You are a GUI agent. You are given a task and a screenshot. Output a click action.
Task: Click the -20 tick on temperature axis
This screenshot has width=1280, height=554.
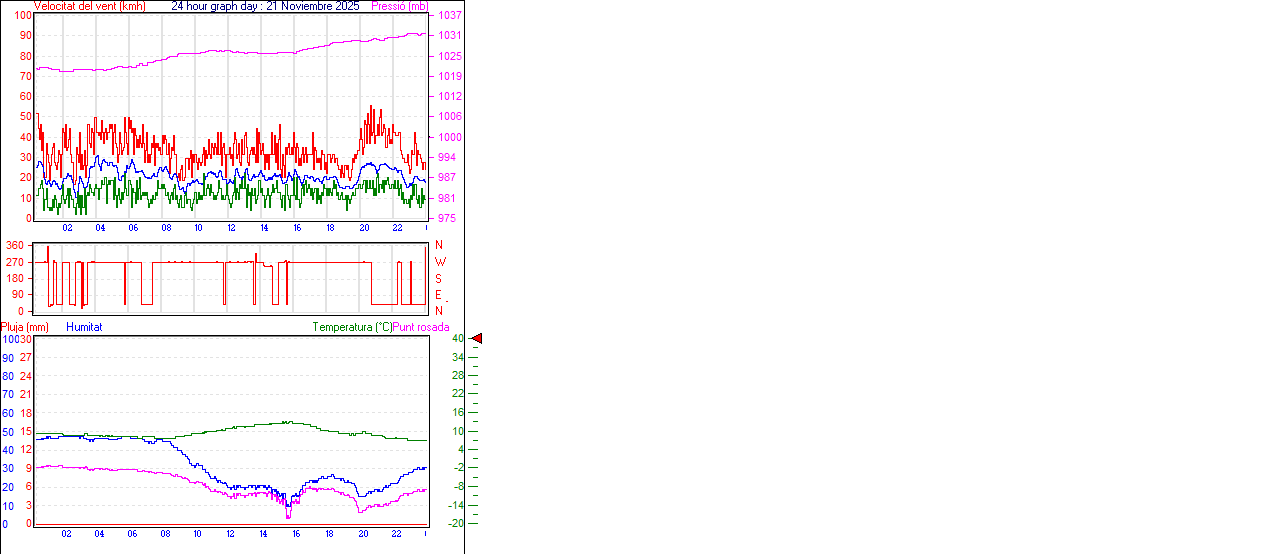pyautogui.click(x=456, y=523)
